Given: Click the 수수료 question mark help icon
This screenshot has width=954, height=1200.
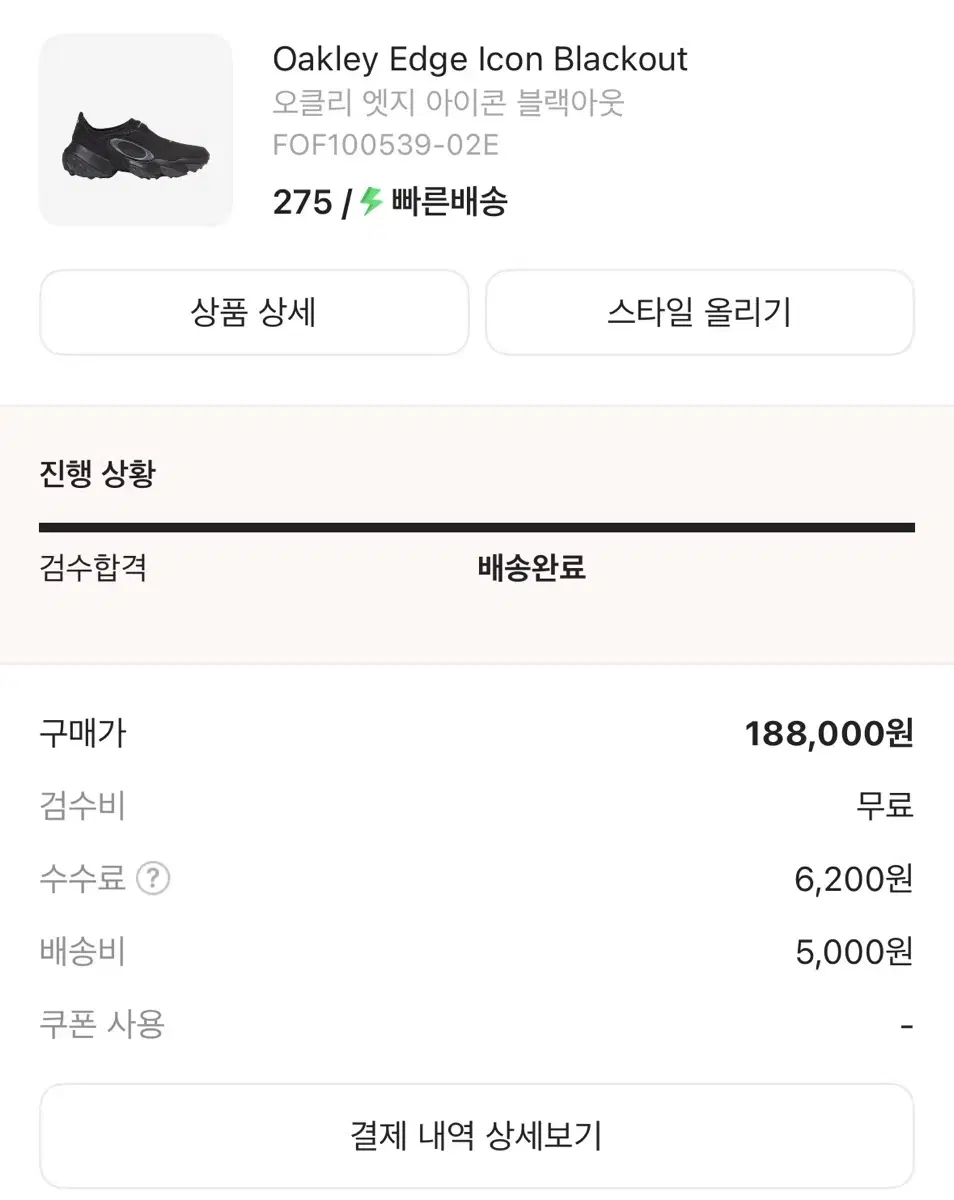Looking at the screenshot, I should (x=153, y=879).
